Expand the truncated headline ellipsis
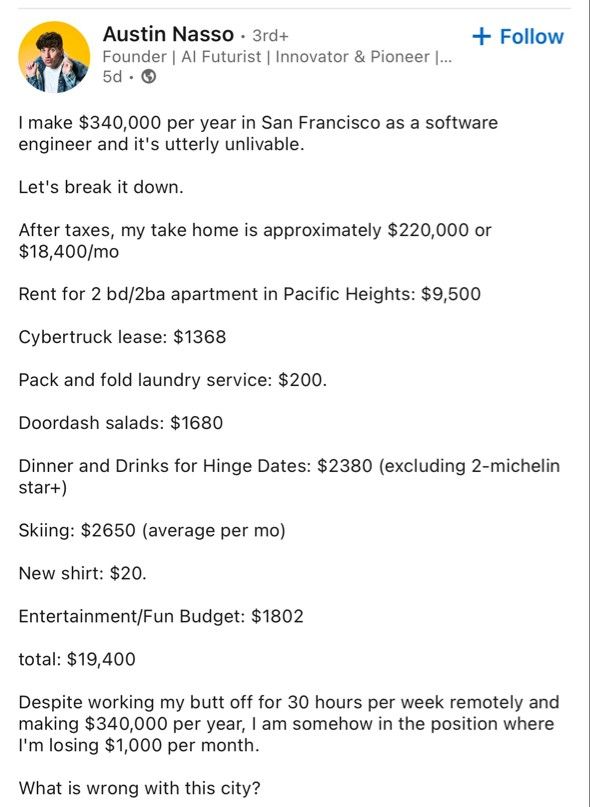 point(444,57)
